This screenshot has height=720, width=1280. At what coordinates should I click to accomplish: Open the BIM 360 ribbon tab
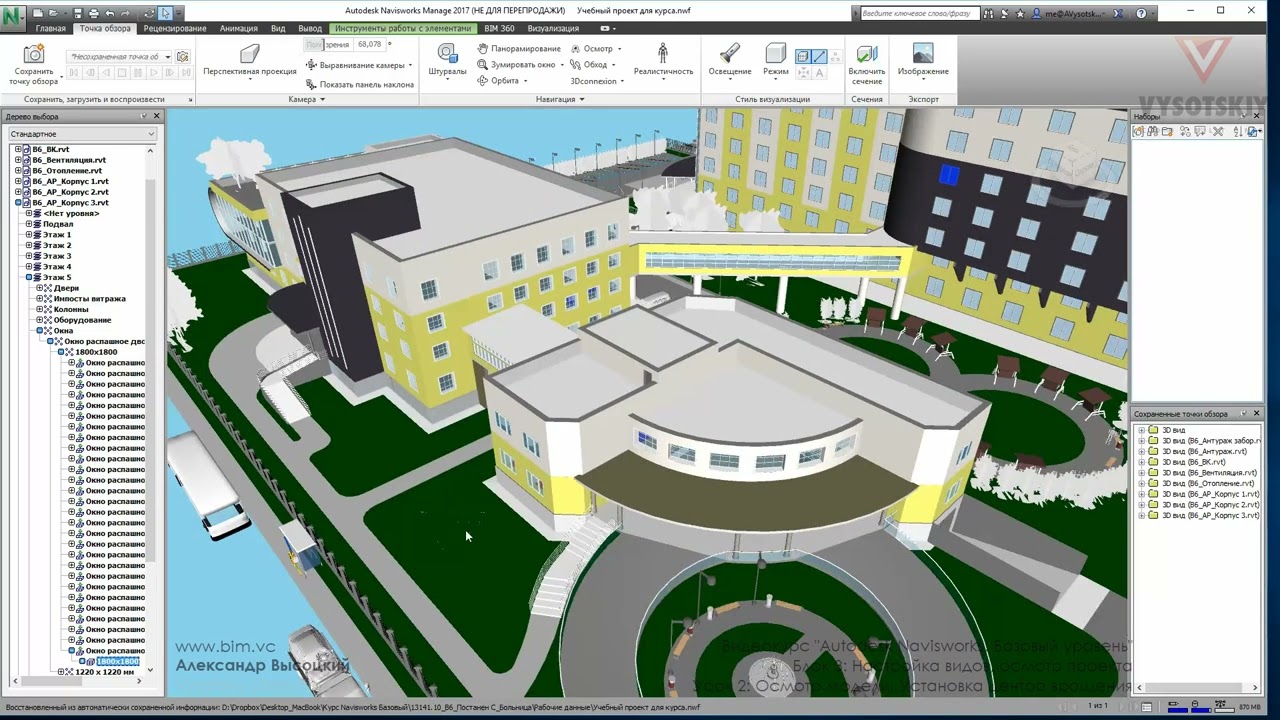coord(499,29)
